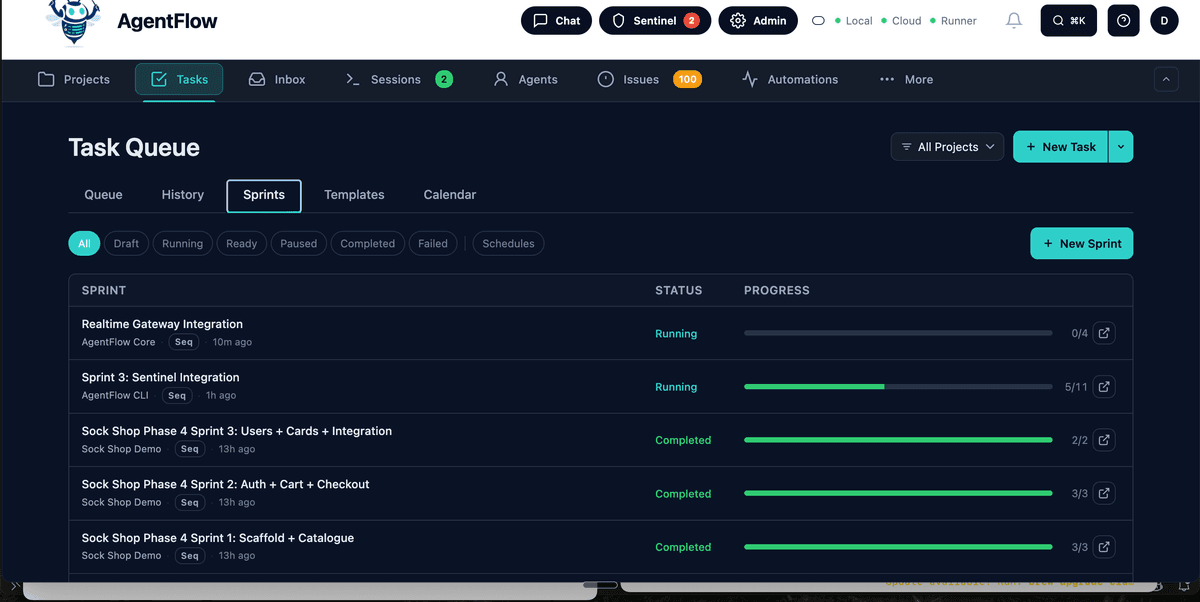Click the Sprint 3 Sentinel Integration progress bar

897,387
